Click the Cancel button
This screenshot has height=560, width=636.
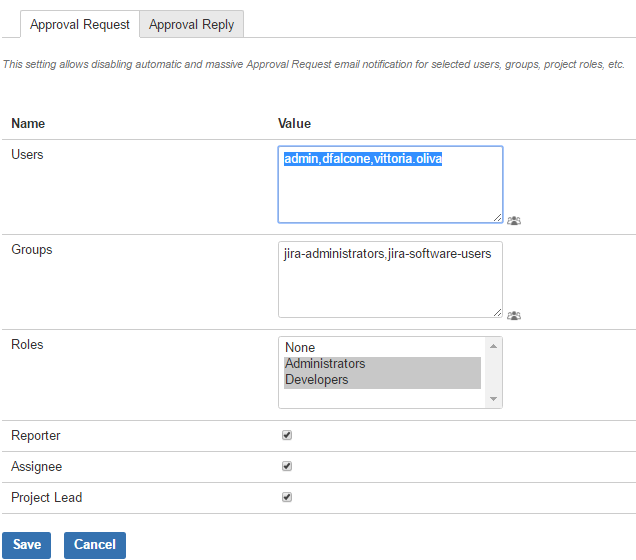(x=95, y=545)
